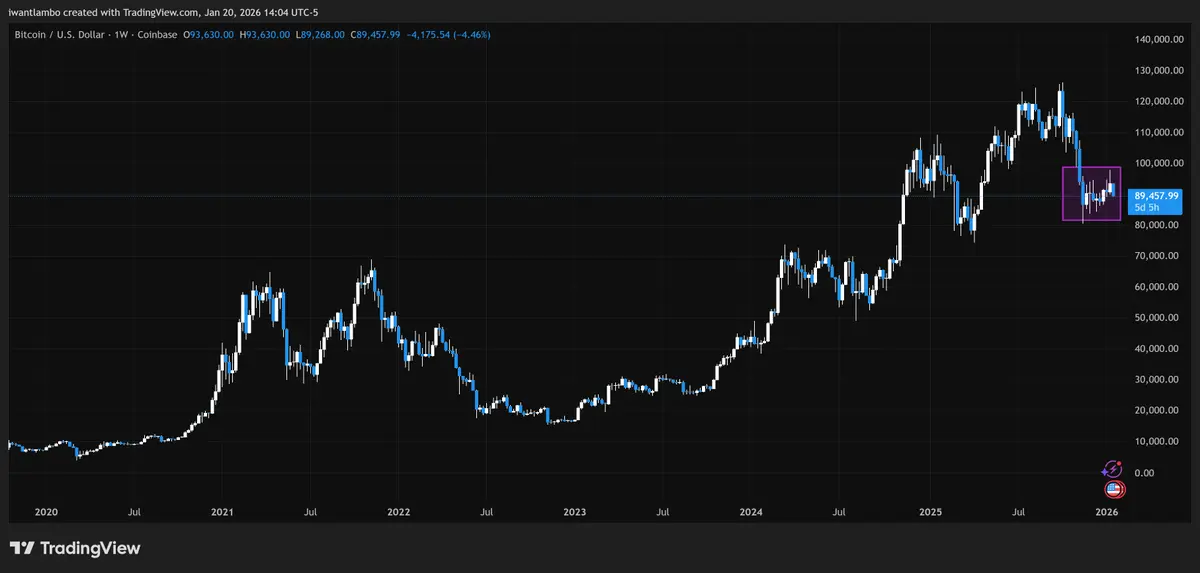
Task: Click the 2026 label on the time axis
Action: click(1106, 512)
